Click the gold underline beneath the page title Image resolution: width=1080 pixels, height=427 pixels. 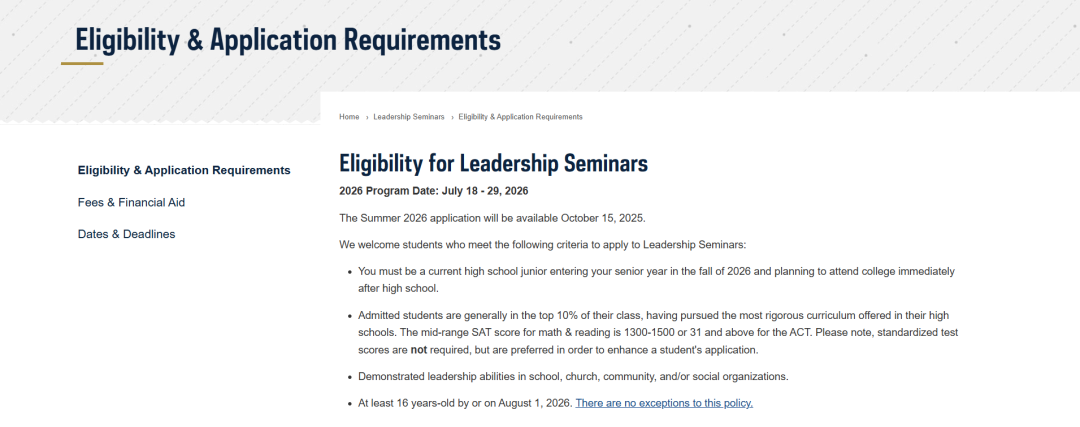tap(82, 64)
